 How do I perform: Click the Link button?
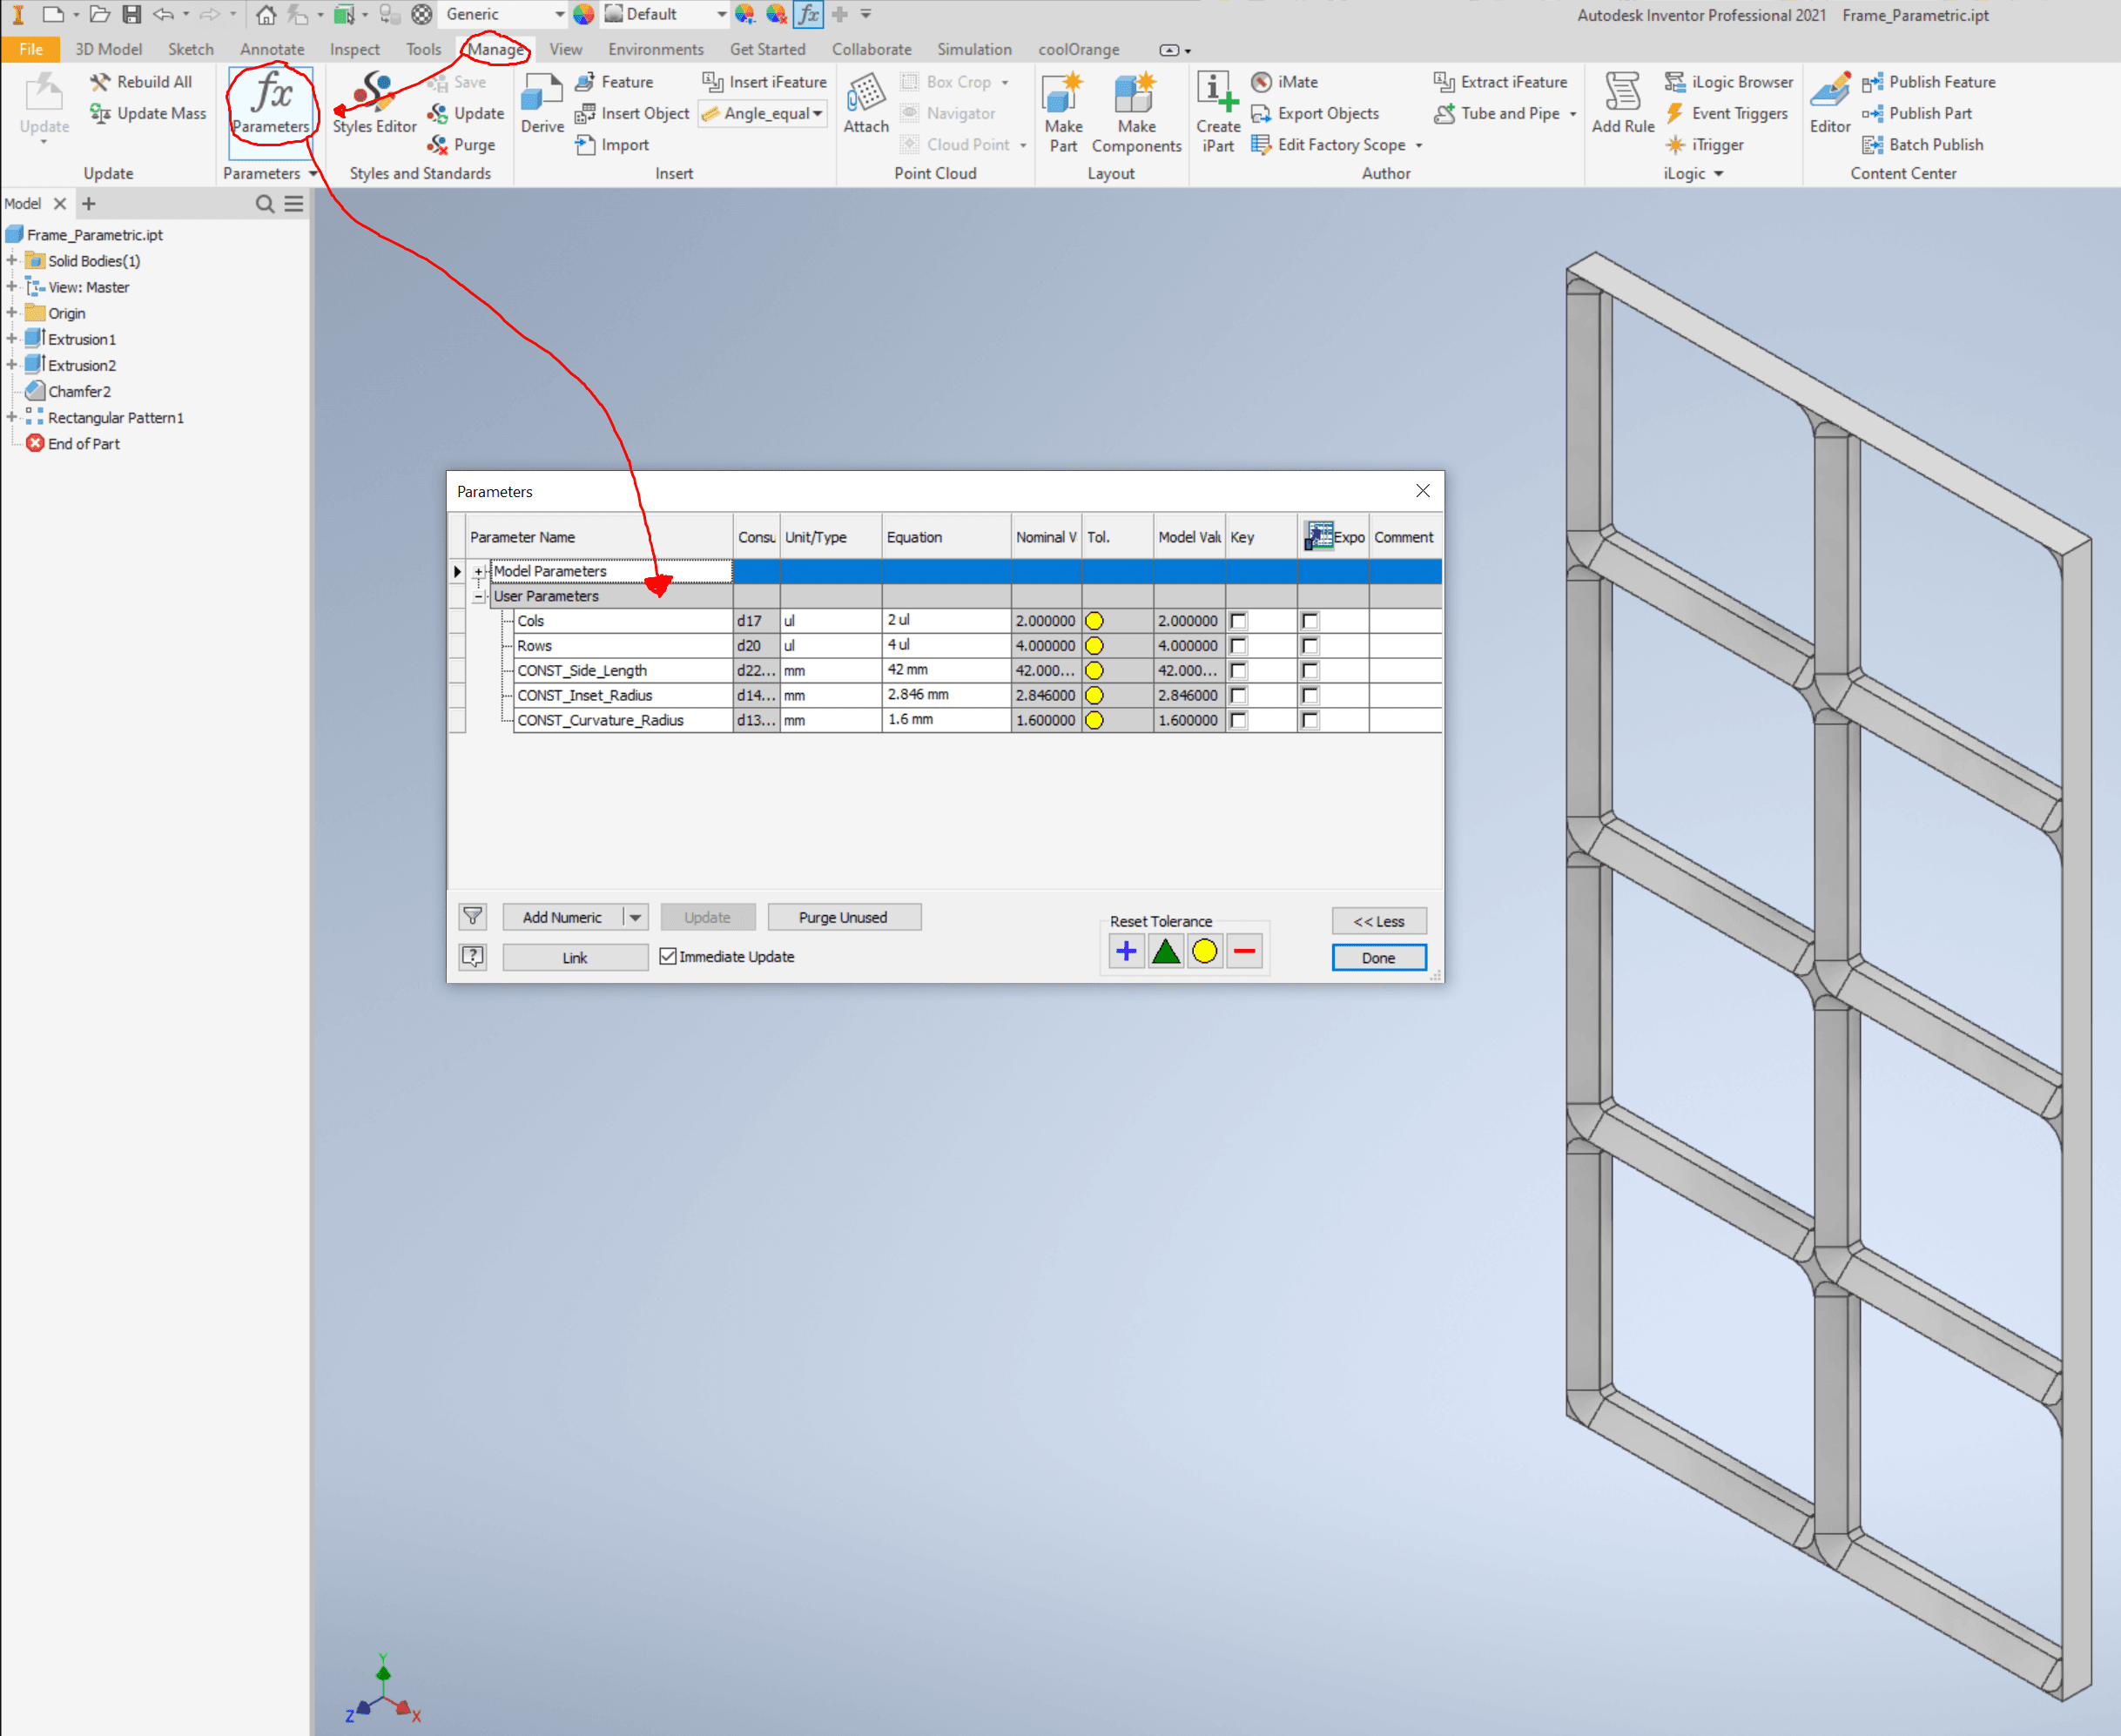tap(575, 958)
